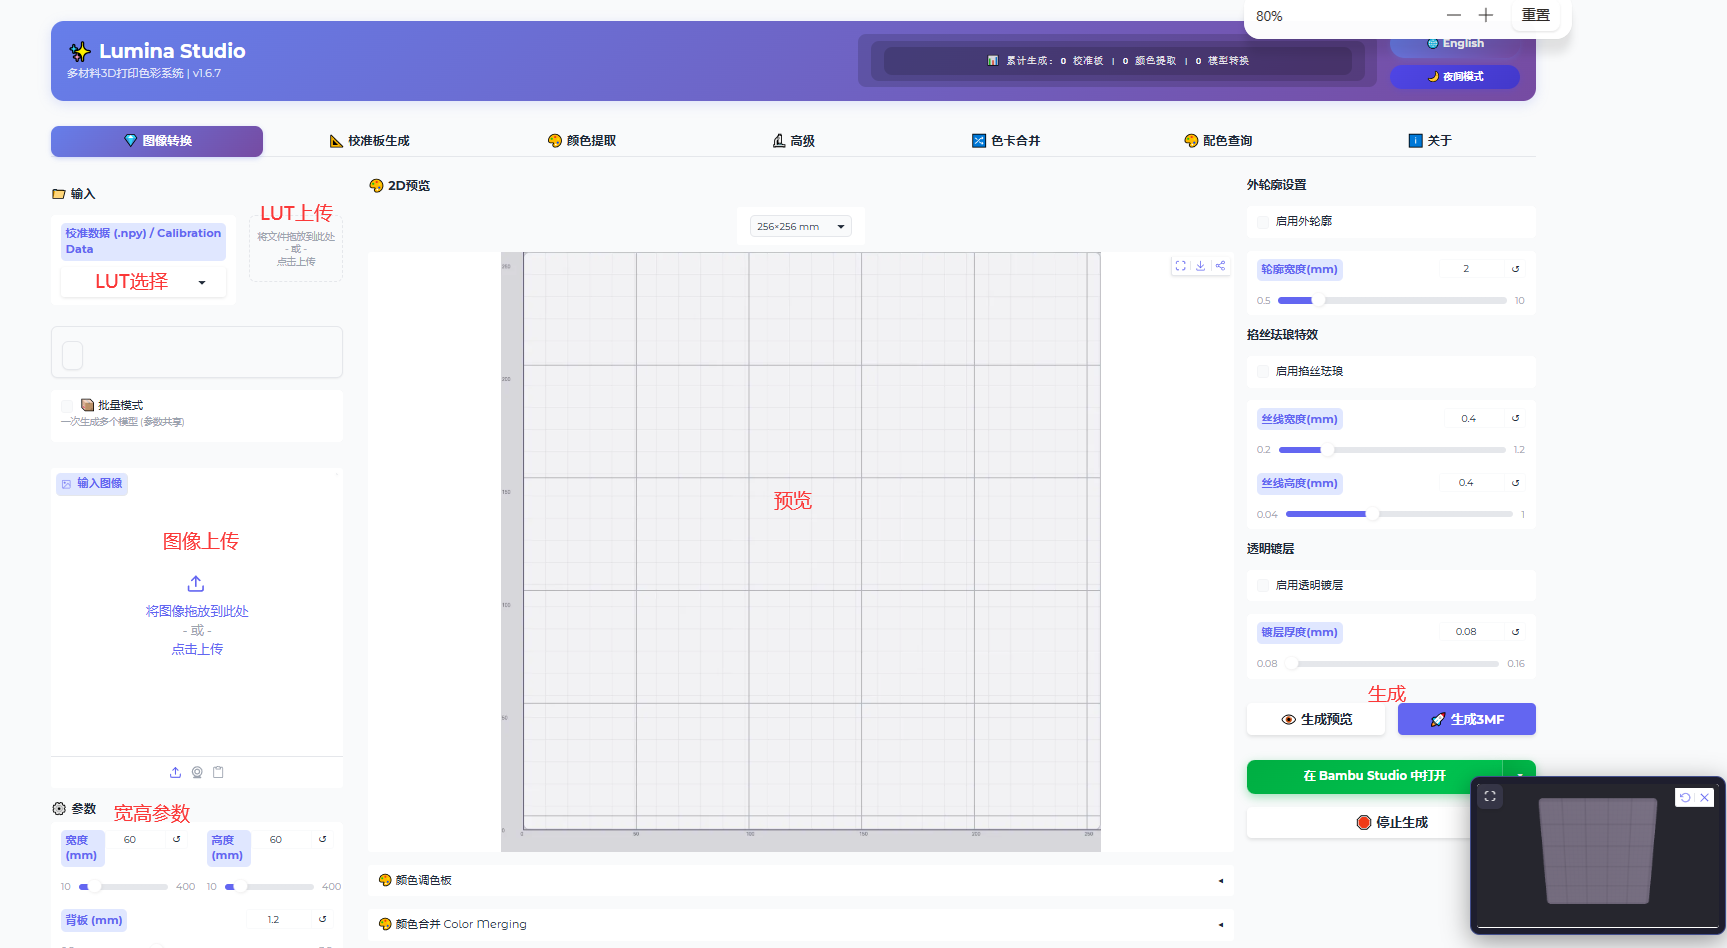Enable the 启用掐丝珐琅 checkbox
The width and height of the screenshot is (1727, 948).
coord(1263,371)
